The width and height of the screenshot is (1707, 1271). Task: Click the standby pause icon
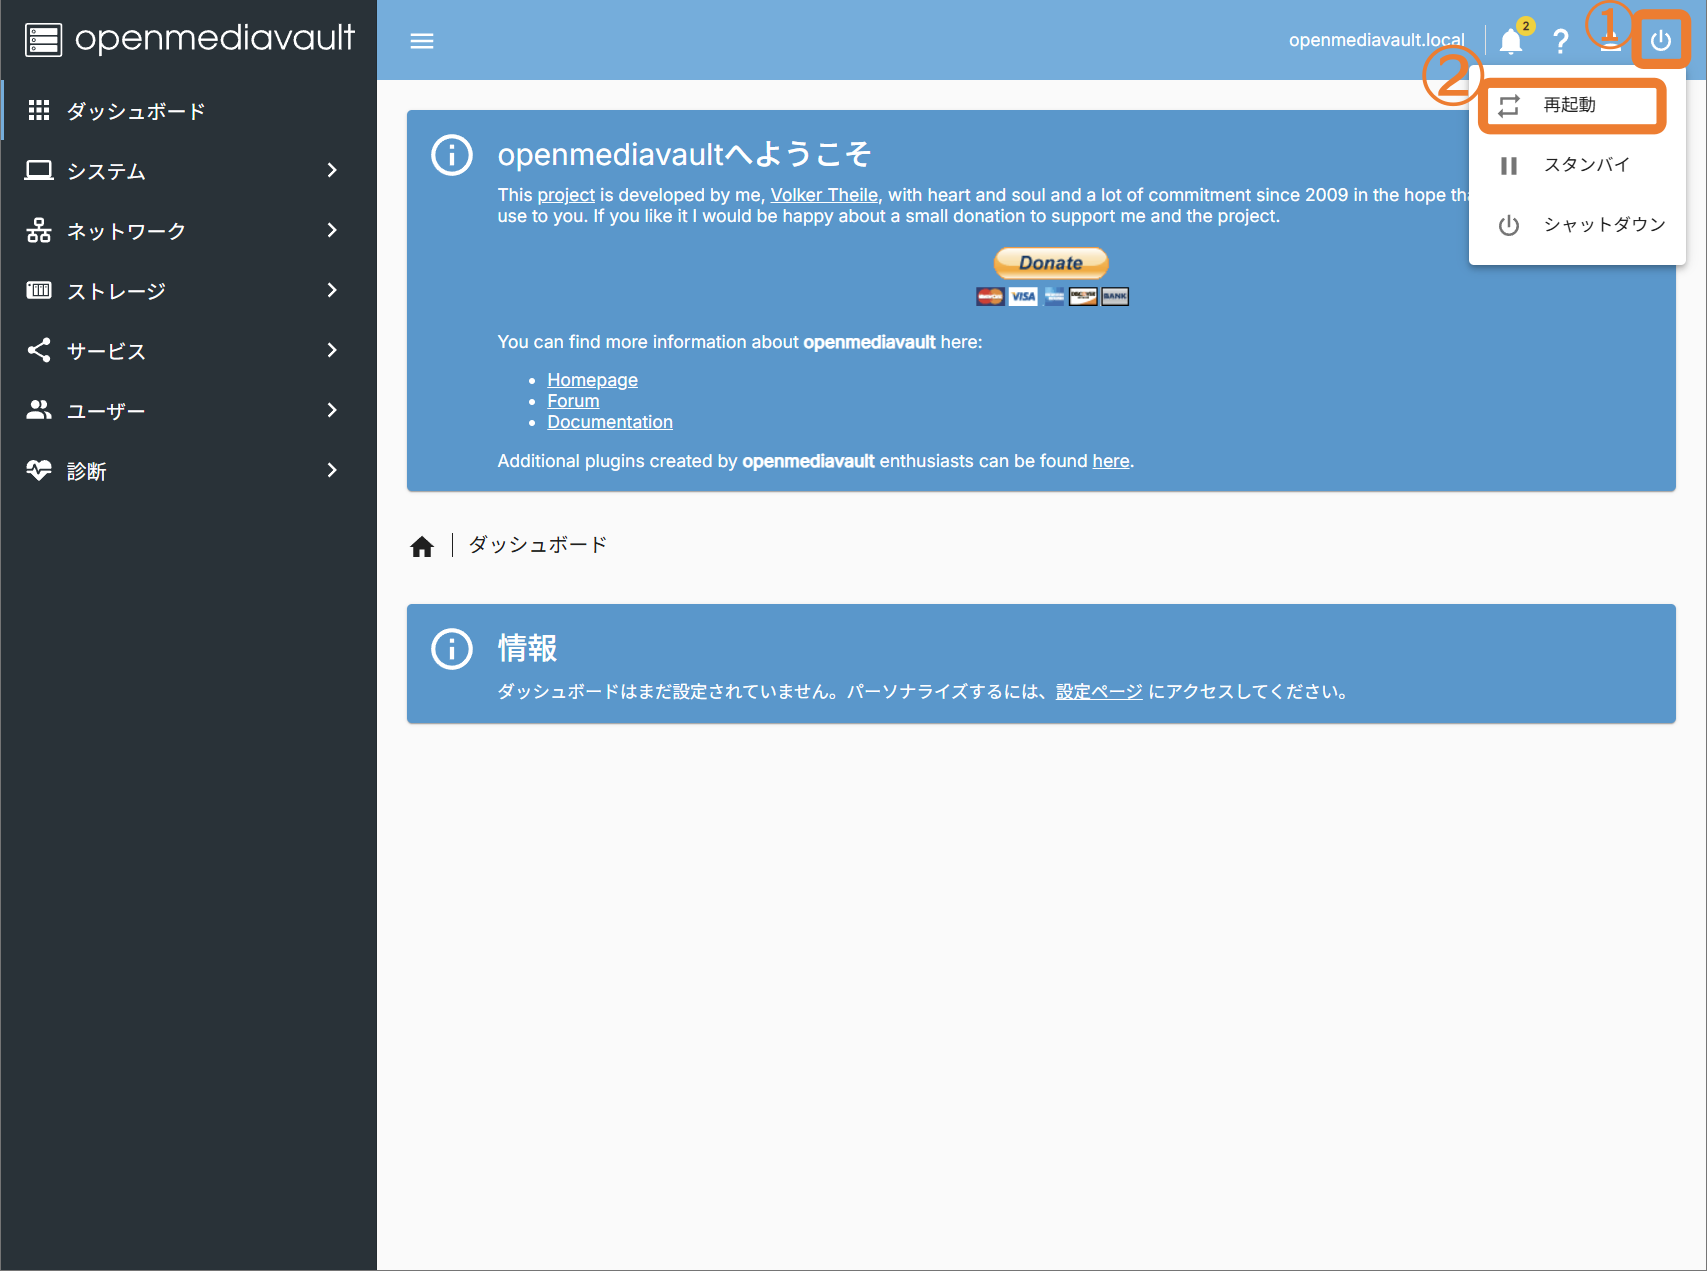tap(1509, 165)
